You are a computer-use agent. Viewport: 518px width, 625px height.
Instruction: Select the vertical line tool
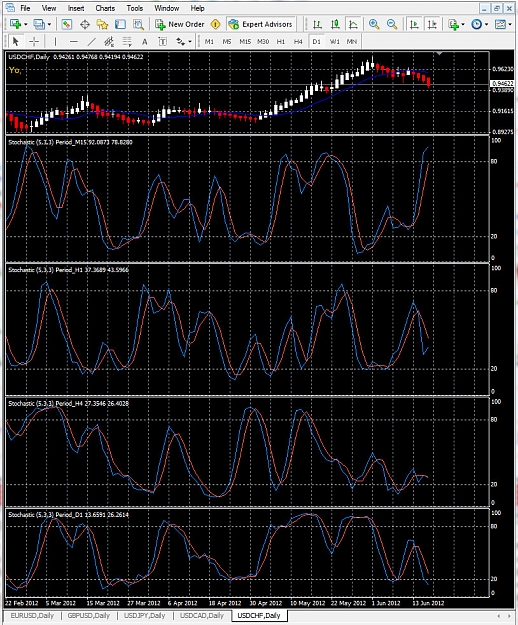55,41
